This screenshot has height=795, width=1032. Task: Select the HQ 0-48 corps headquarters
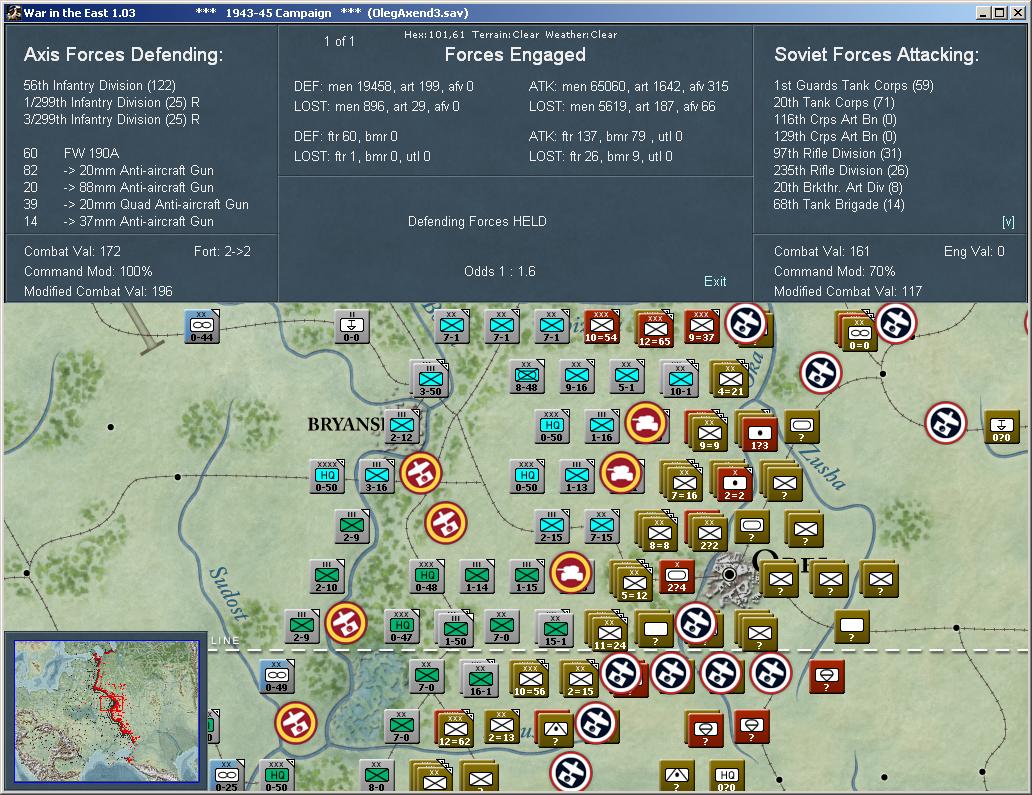click(426, 577)
